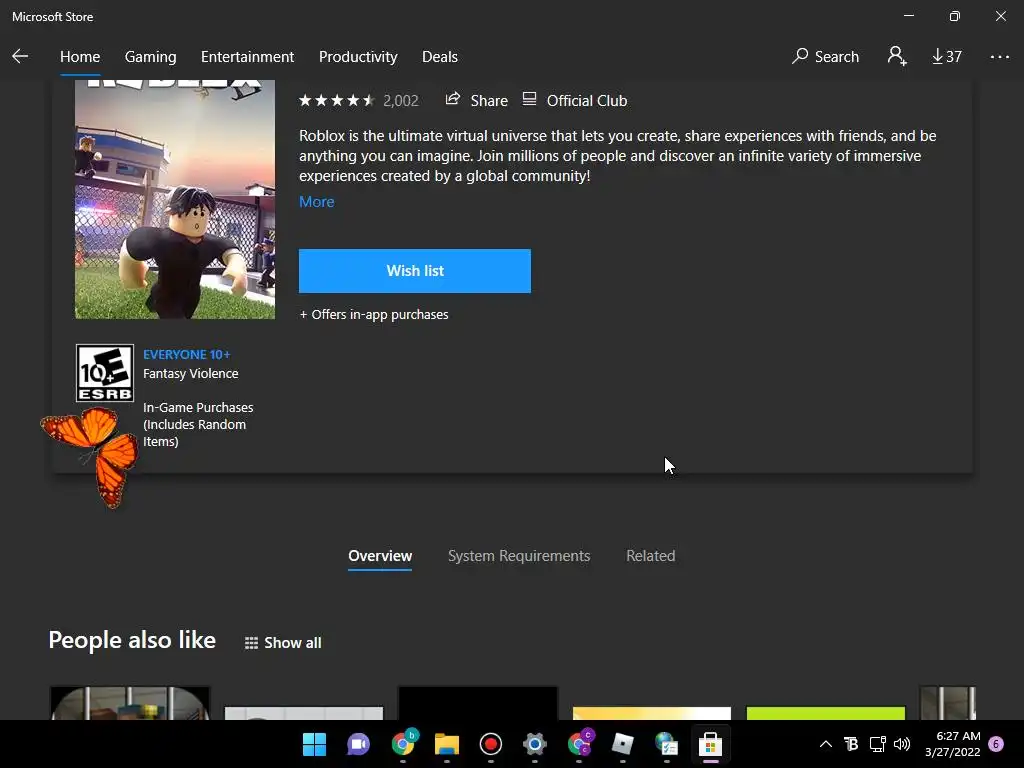Open Roblox taskbar icon
This screenshot has width=1024, height=768.
click(x=622, y=744)
